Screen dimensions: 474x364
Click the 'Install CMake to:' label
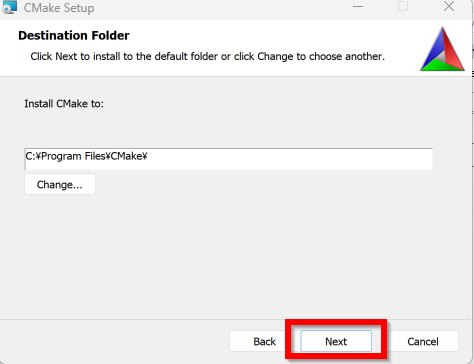point(64,104)
